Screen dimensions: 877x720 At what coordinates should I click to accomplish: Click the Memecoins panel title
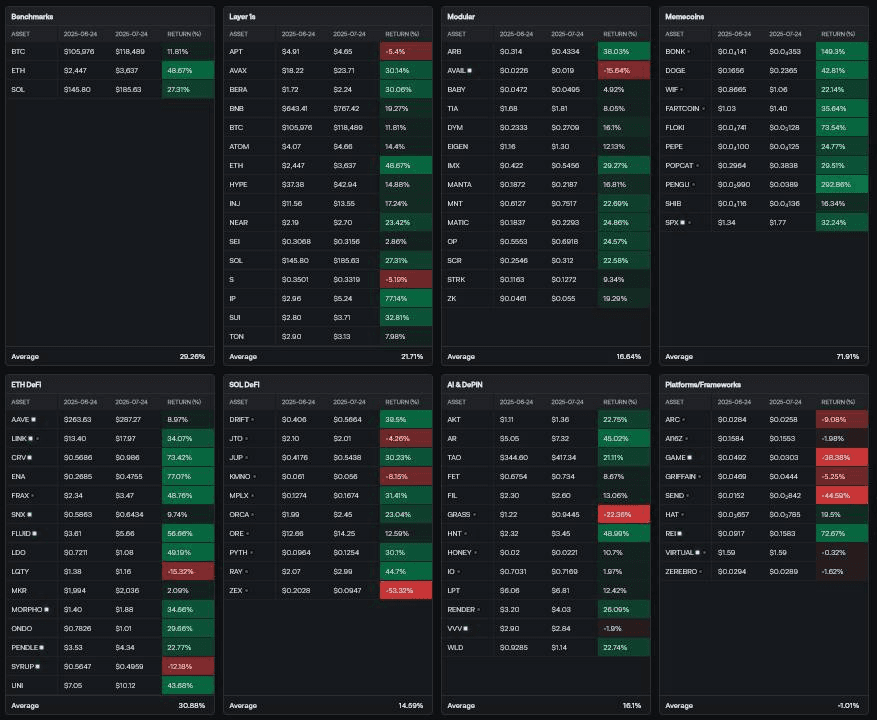685,17
